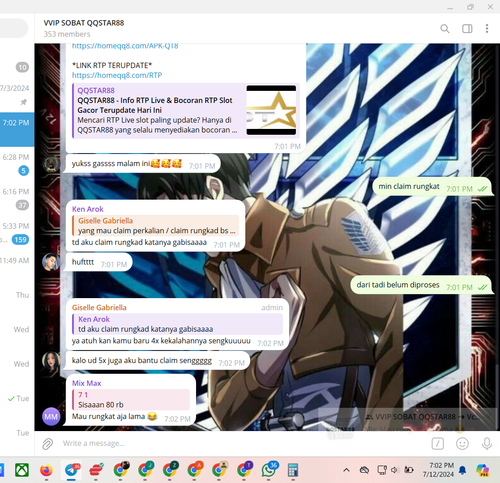Click the 'dari tadi belum diproses' sent message
Image resolution: width=500 pixels, height=483 pixels.
click(421, 285)
